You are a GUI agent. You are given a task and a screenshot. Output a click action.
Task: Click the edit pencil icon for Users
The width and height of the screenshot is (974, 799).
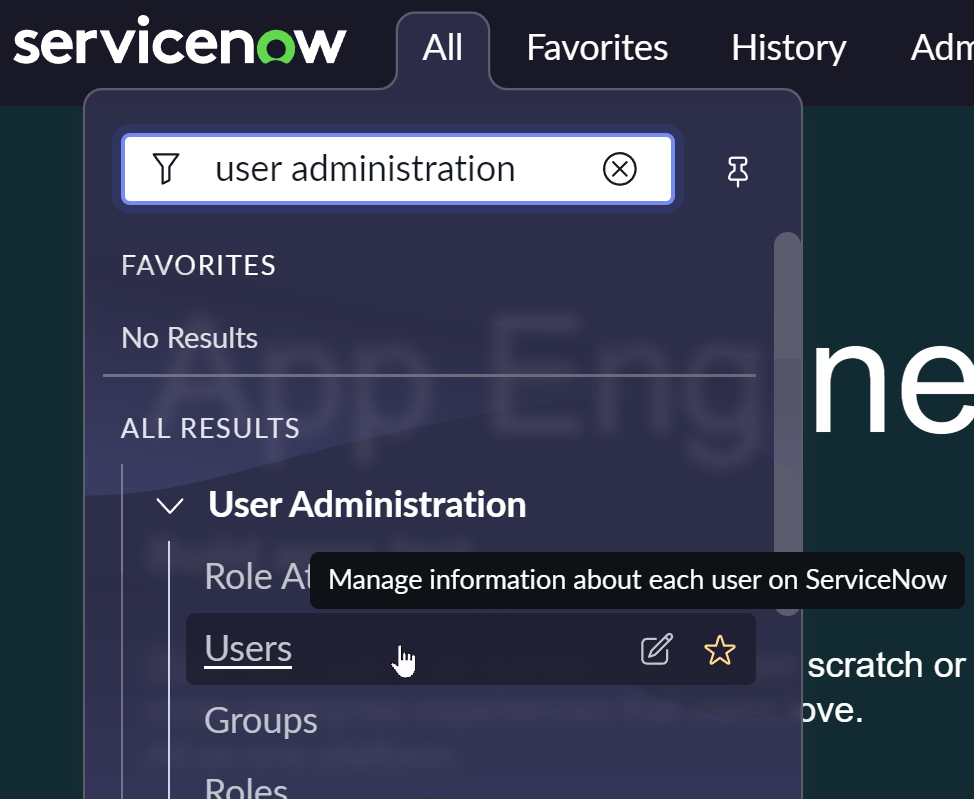[656, 650]
